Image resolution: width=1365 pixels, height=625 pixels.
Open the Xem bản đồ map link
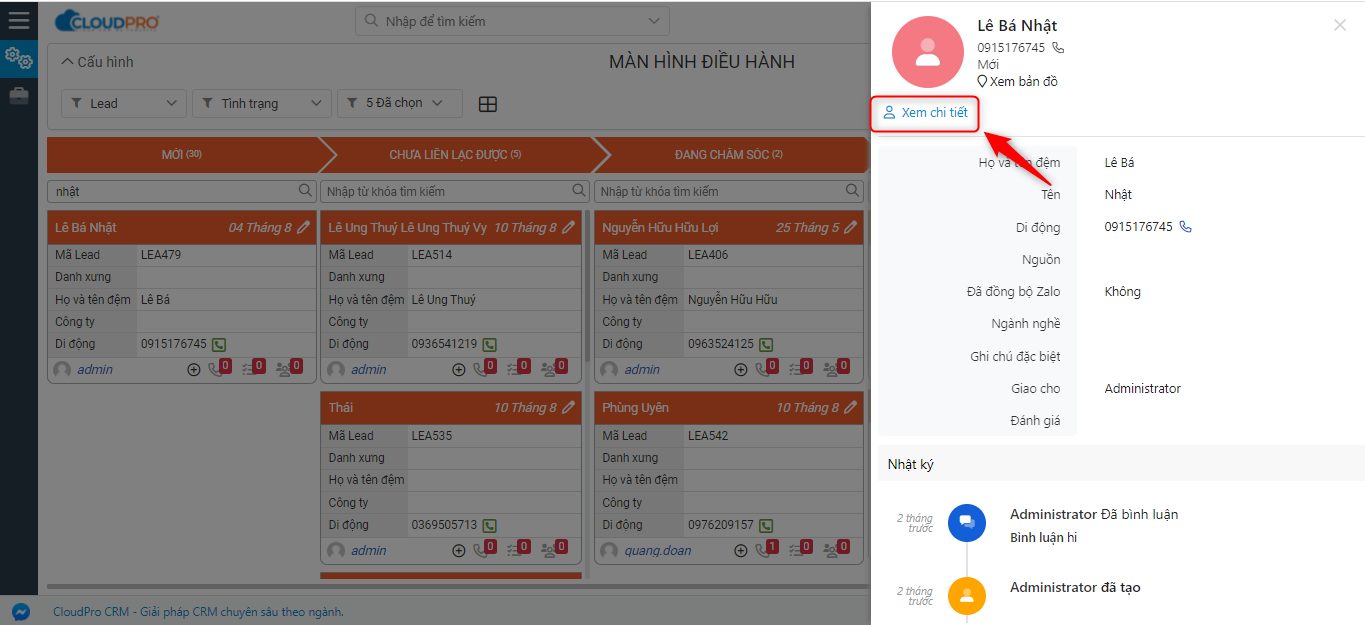click(1018, 81)
